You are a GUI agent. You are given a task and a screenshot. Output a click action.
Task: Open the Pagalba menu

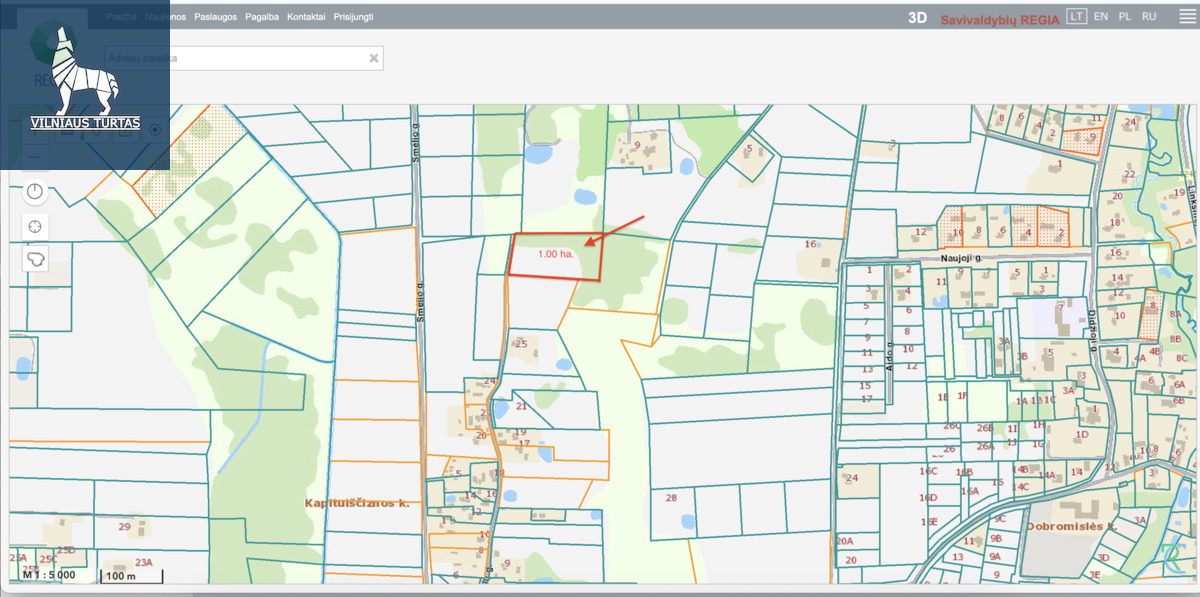[x=262, y=17]
